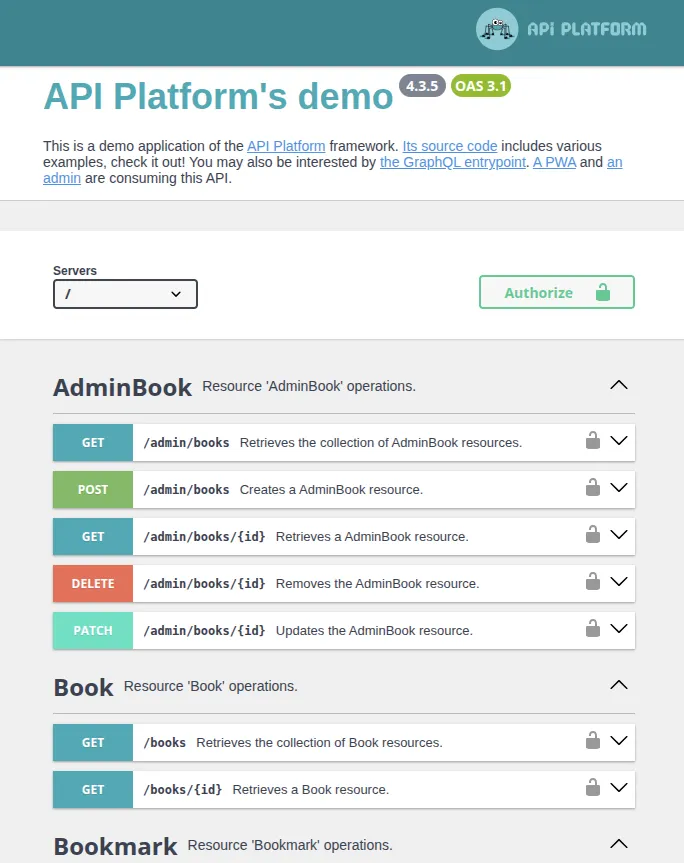
Task: Click 'Retrieves a Book resource.' description
Action: point(311,789)
